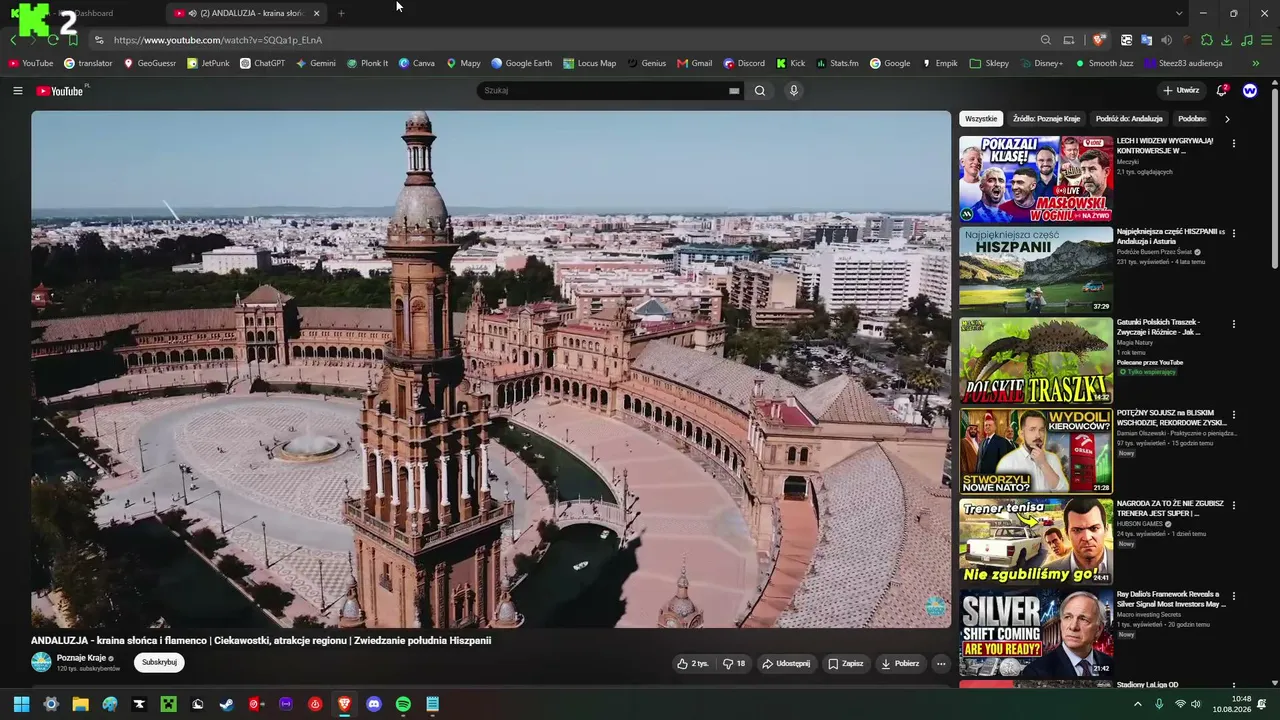Viewport: 1280px width, 720px height.
Task: Click the Utwórz create button
Action: click(1181, 91)
